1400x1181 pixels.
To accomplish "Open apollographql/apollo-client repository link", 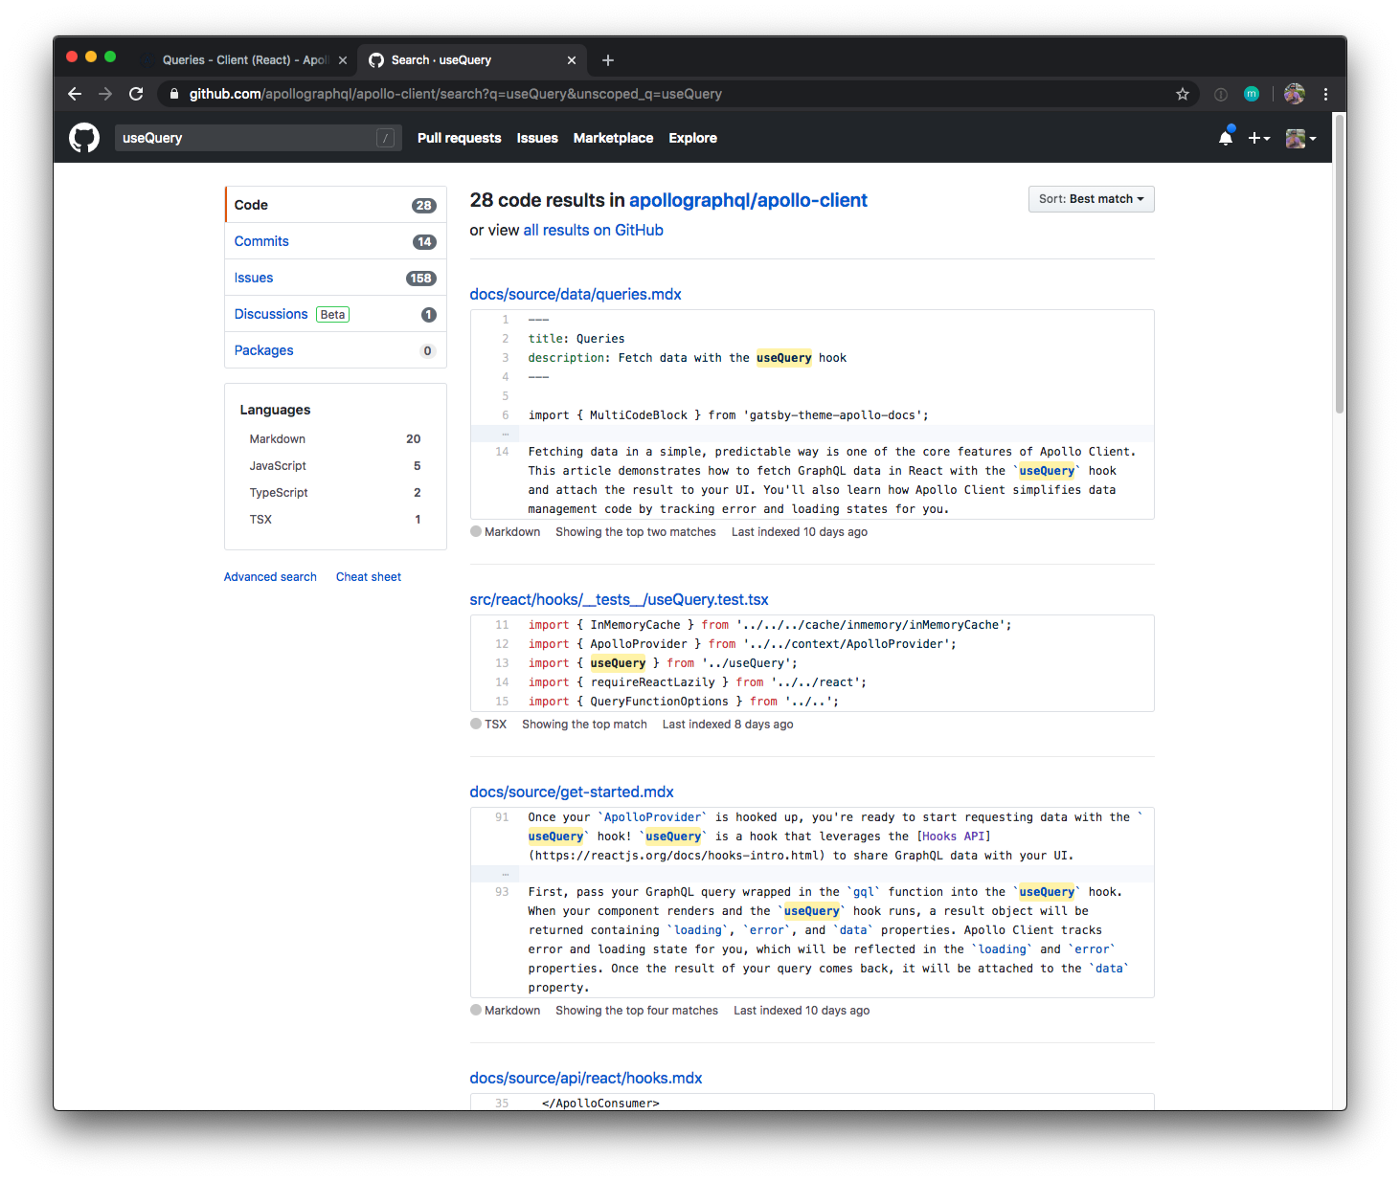I will pyautogui.click(x=748, y=200).
